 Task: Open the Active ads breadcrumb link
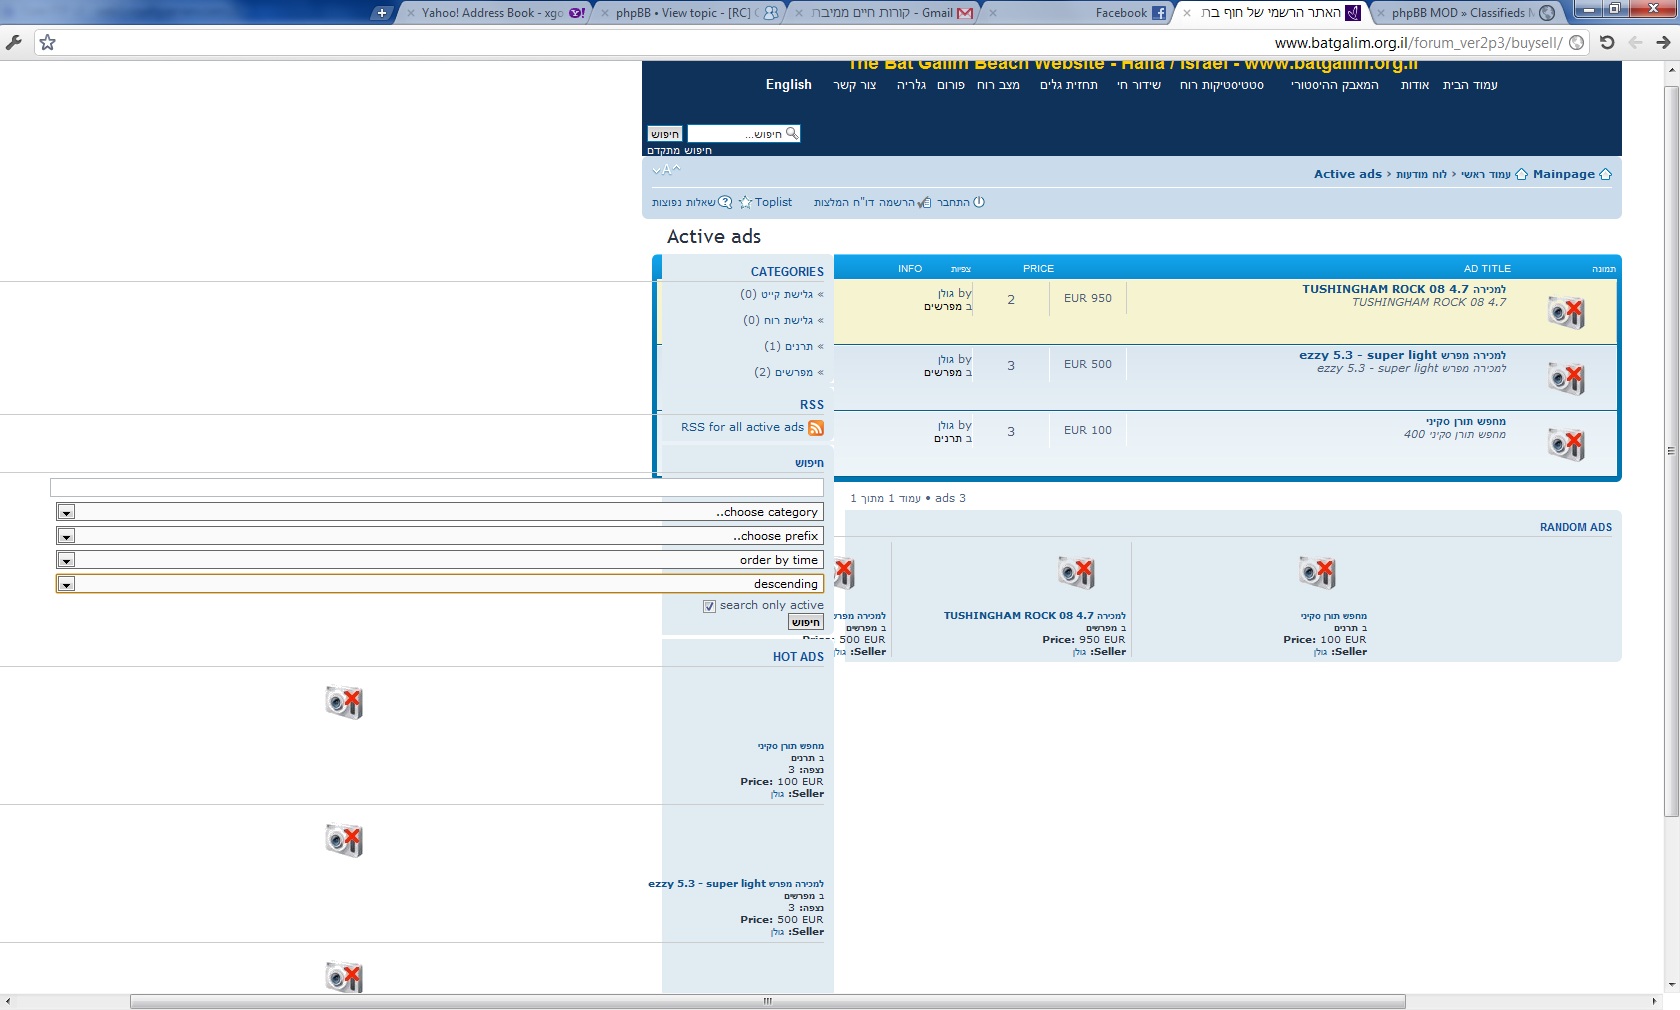point(1348,174)
